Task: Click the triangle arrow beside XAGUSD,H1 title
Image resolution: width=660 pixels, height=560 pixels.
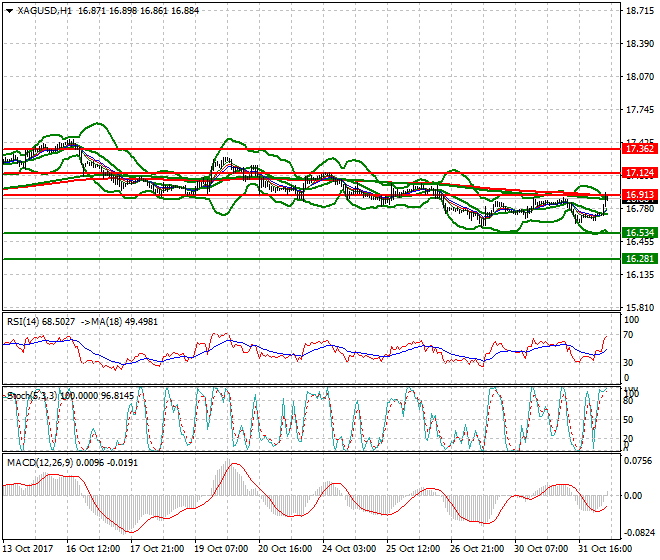Action: [x=9, y=11]
